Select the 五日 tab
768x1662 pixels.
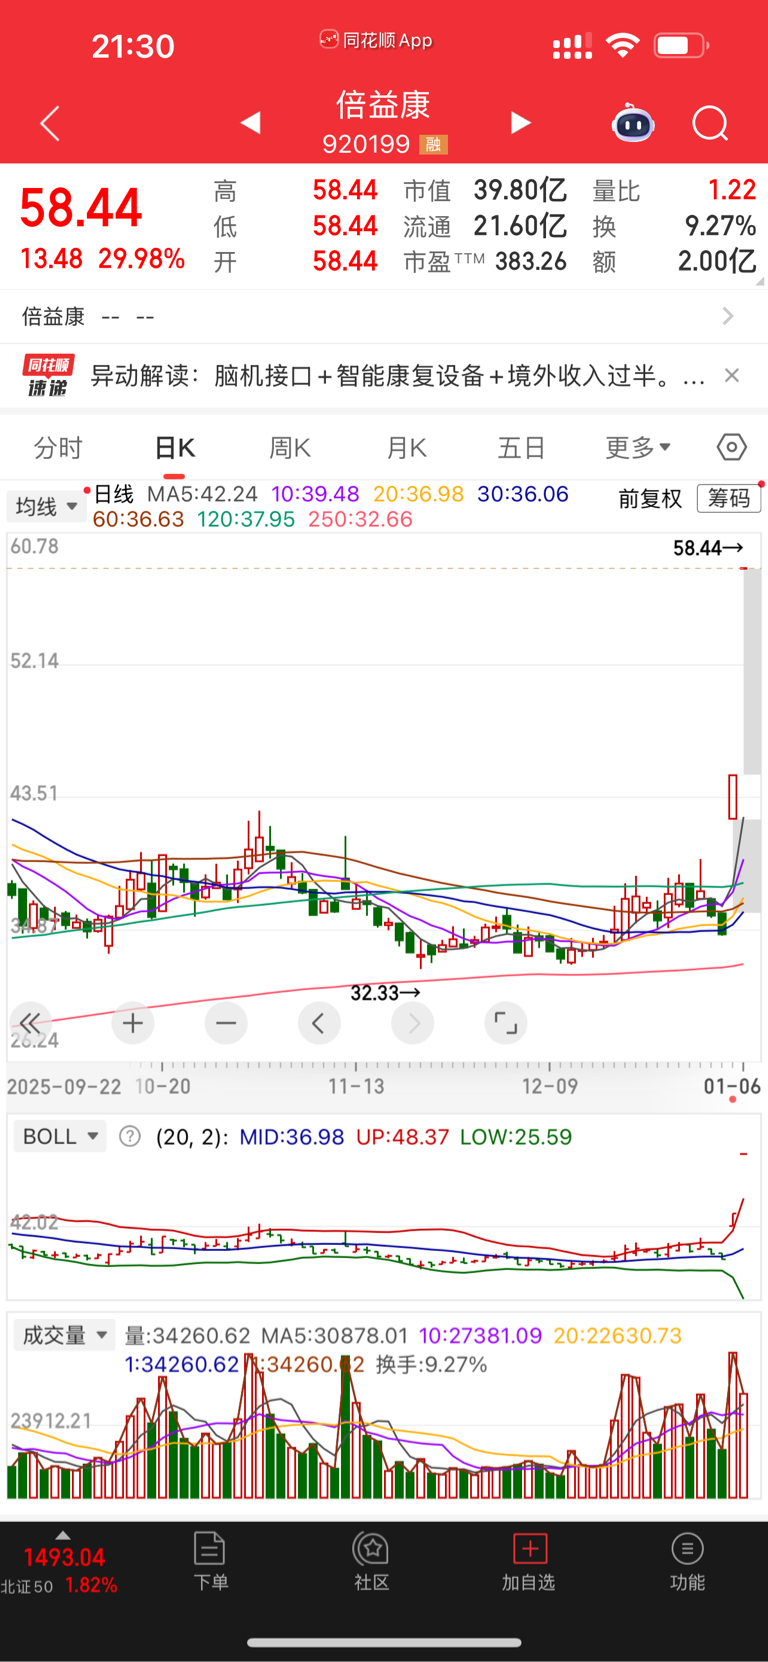point(521,448)
